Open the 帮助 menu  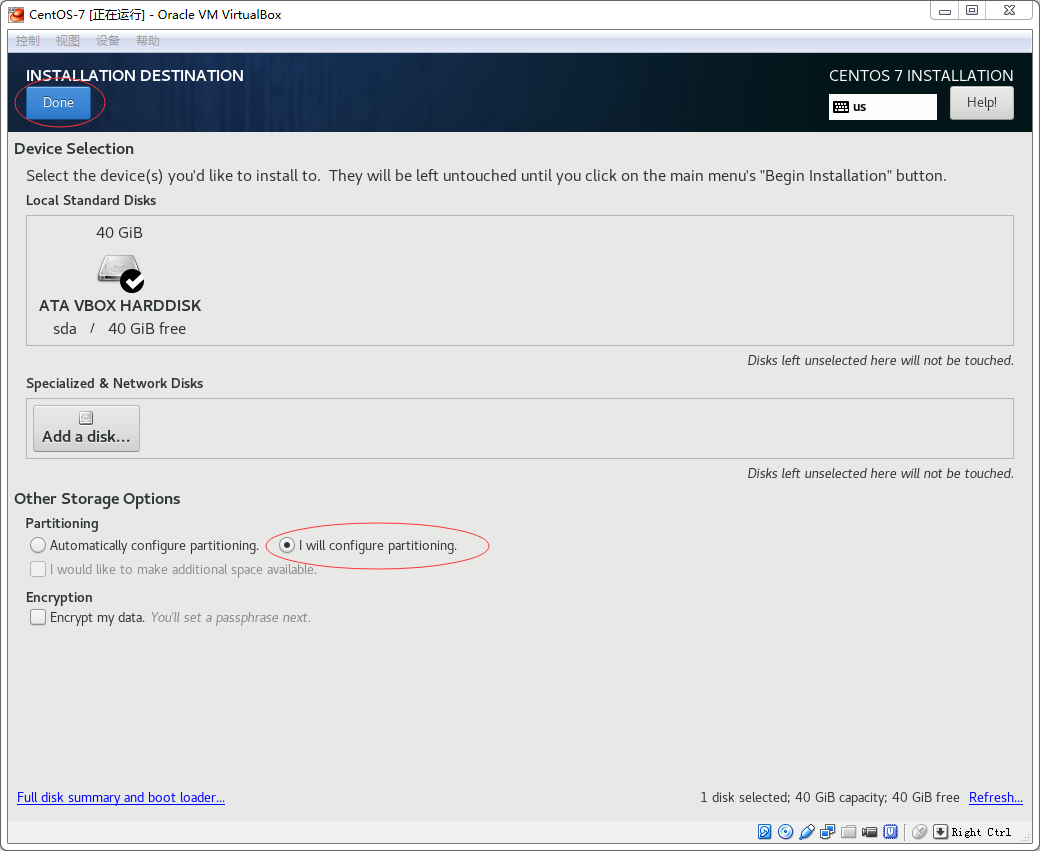click(148, 40)
